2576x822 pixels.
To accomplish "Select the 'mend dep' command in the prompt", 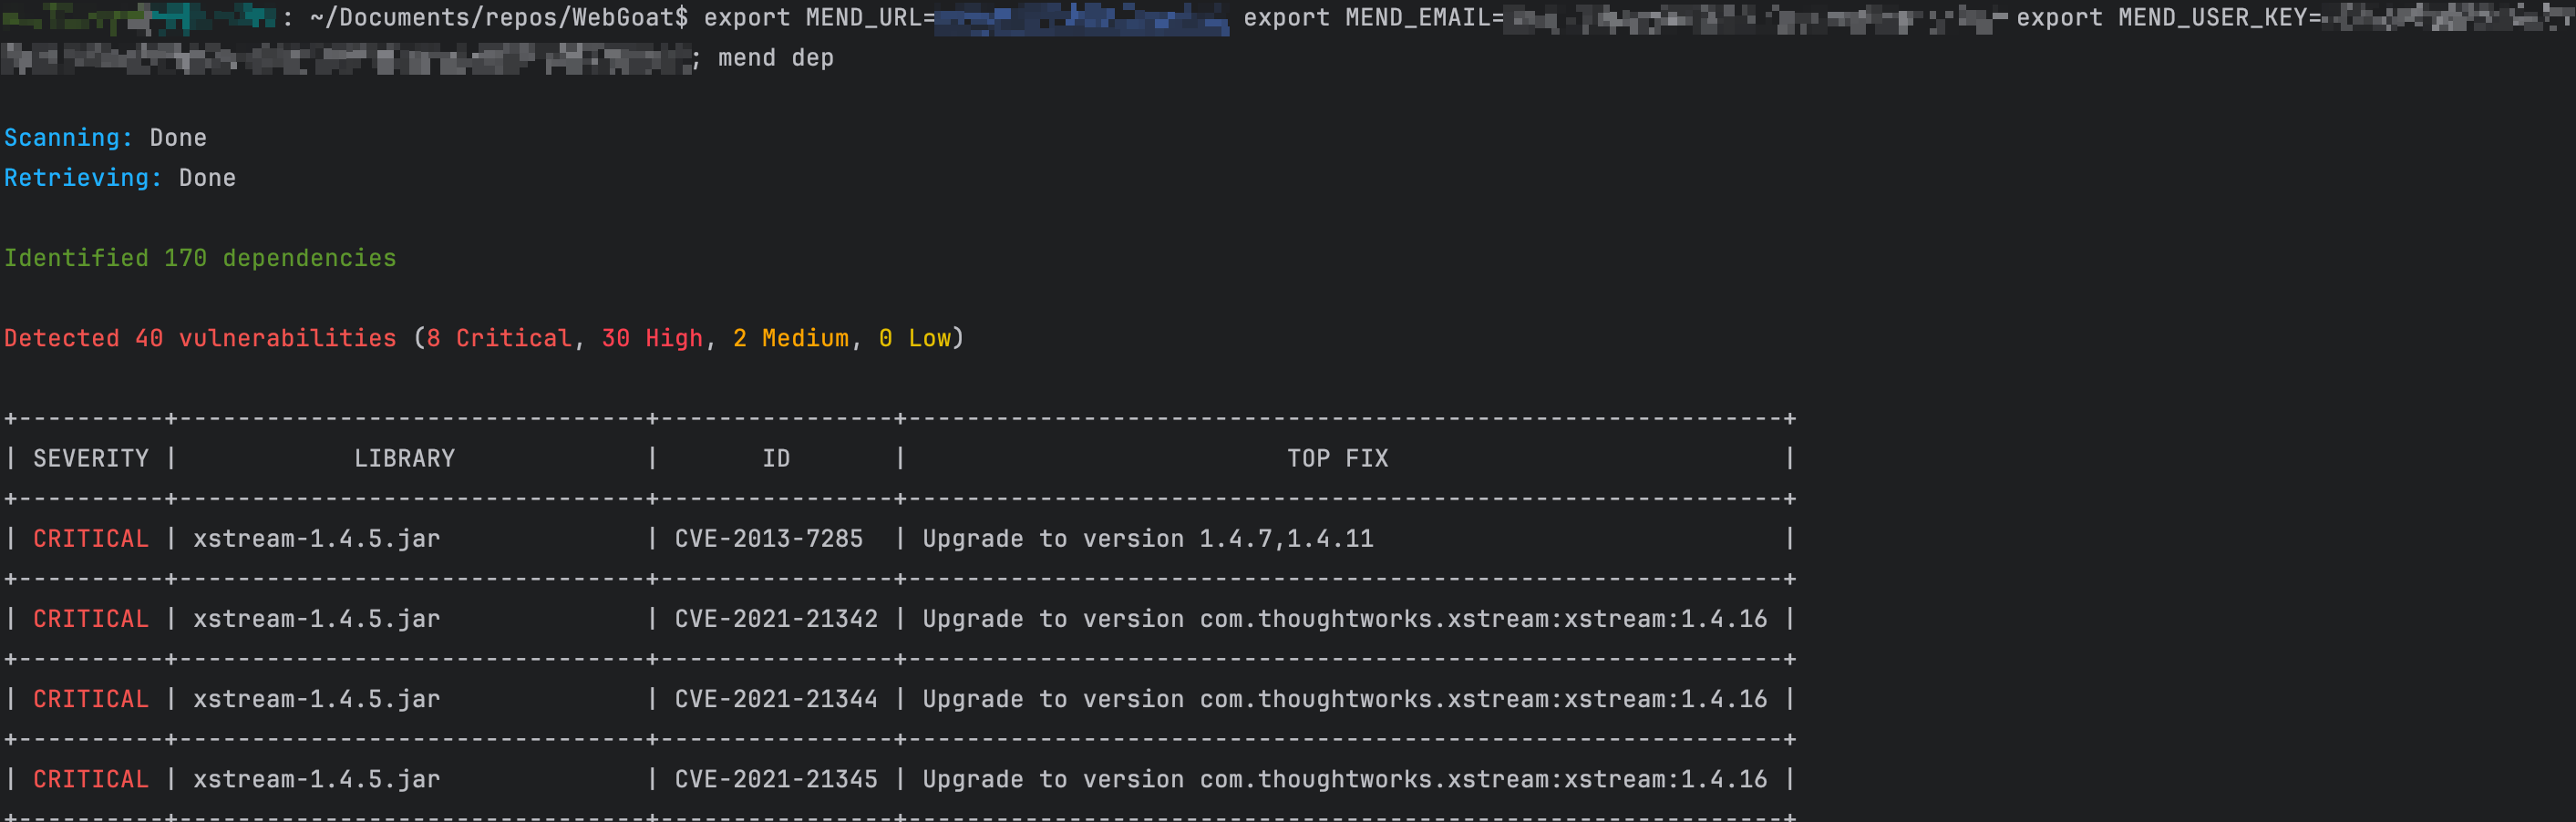I will coord(778,57).
